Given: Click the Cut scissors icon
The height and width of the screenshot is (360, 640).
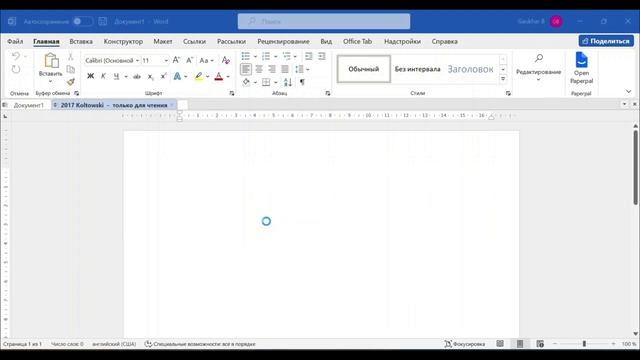Looking at the screenshot, I should [71, 57].
